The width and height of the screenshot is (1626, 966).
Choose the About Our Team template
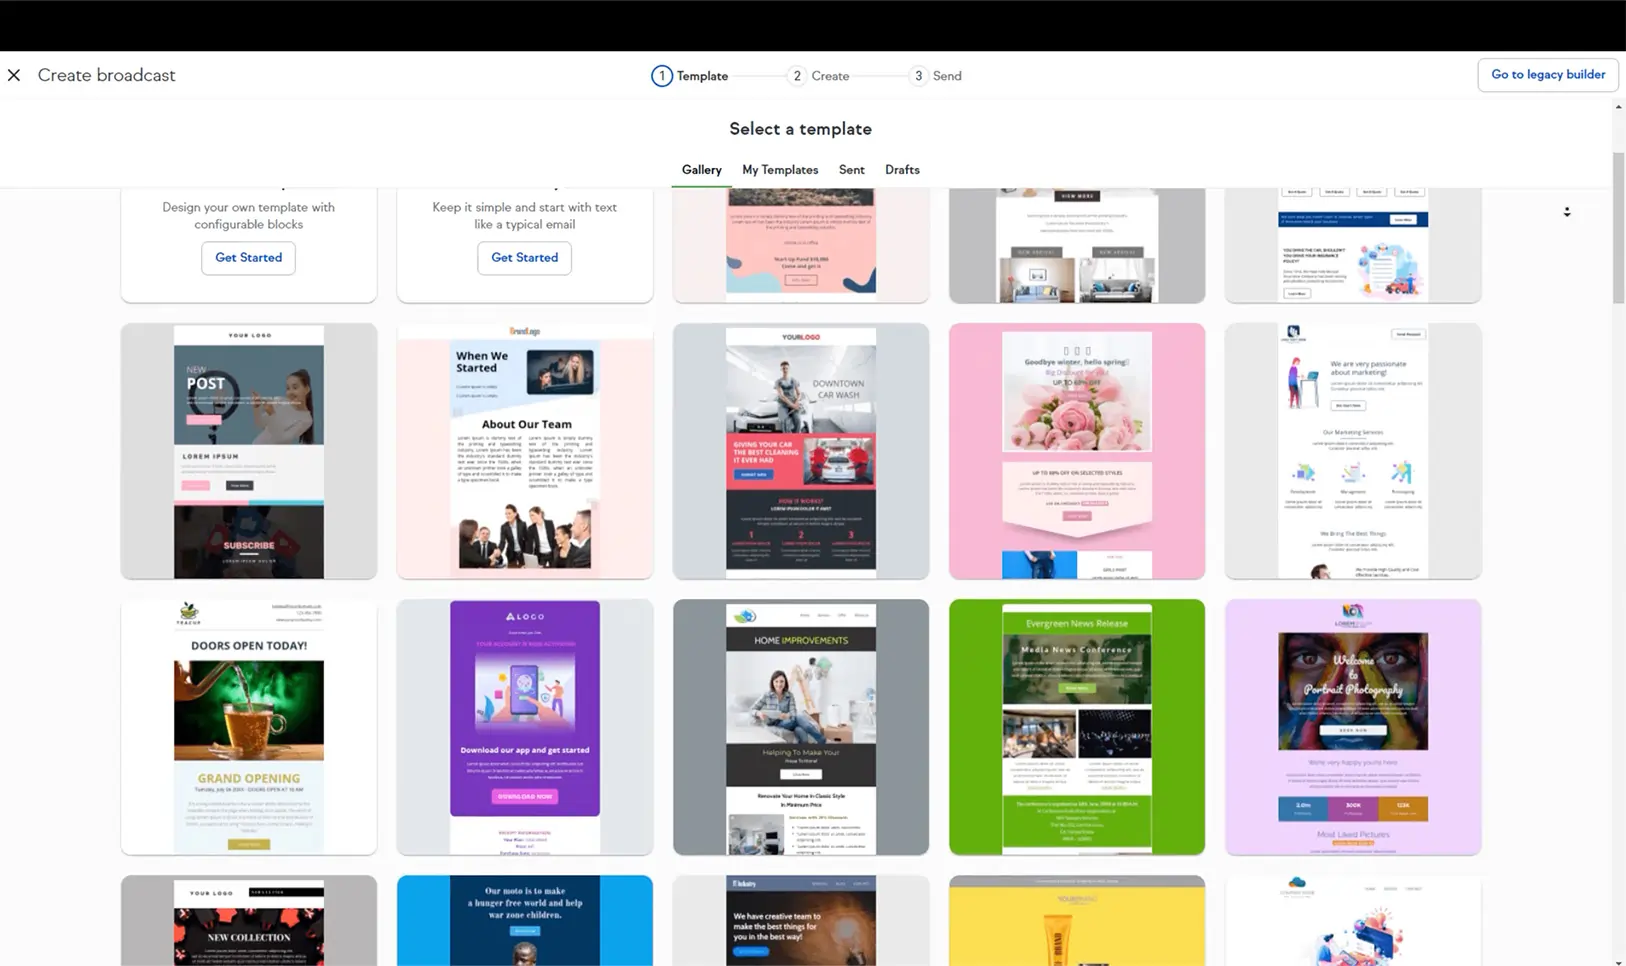pos(525,451)
